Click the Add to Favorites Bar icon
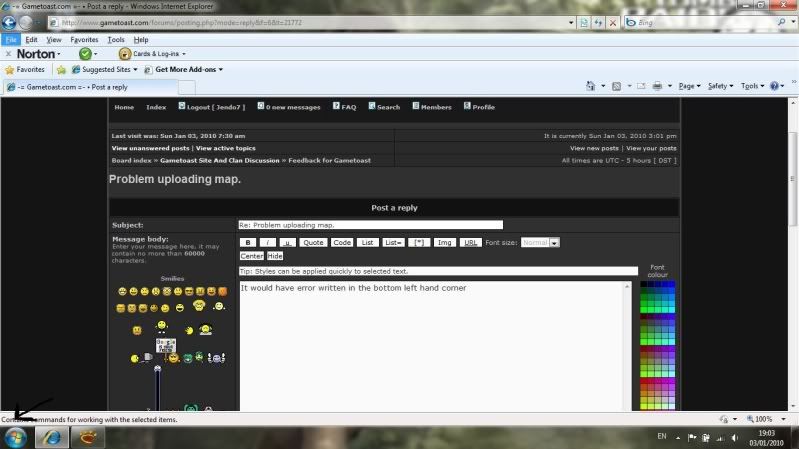This screenshot has height=449, width=799. click(x=61, y=70)
